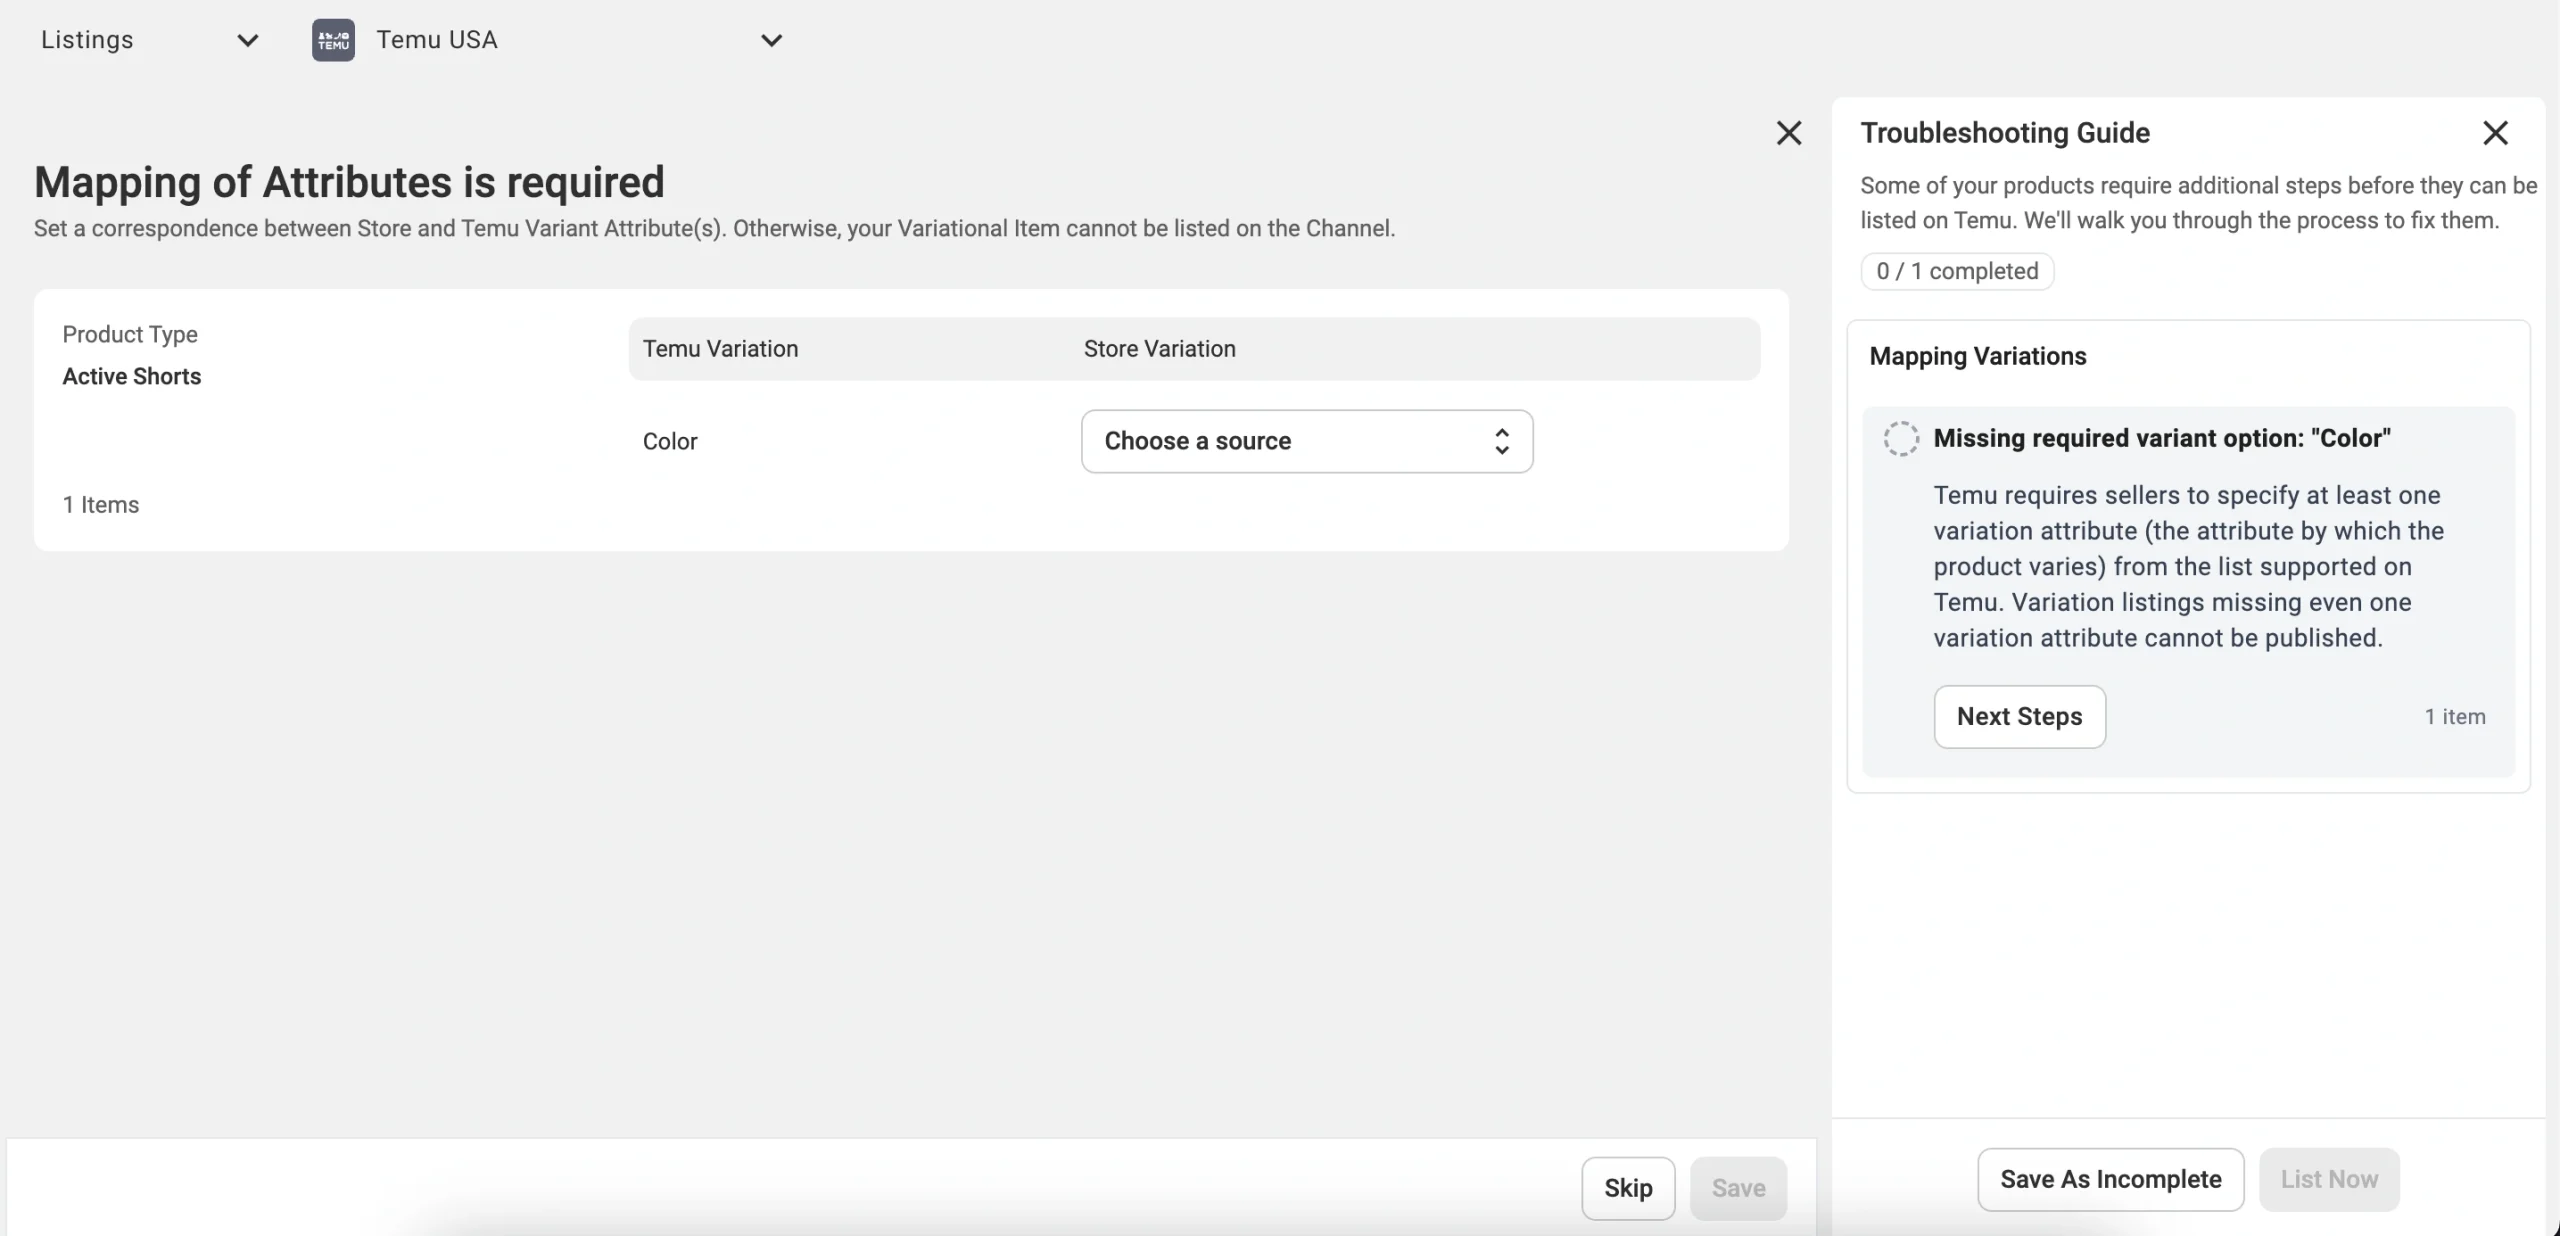
Task: Click the greyed-out Save button
Action: (x=1738, y=1188)
